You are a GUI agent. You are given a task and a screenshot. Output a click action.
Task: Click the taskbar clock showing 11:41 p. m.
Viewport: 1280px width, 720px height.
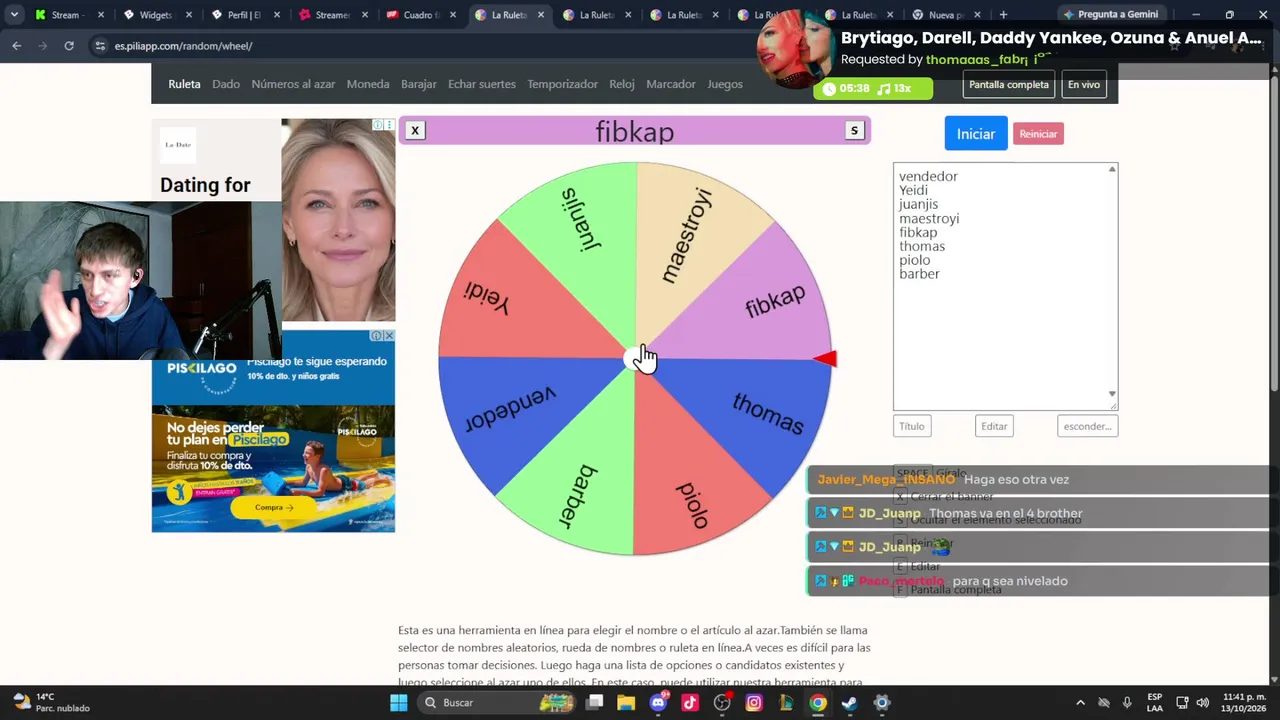(1244, 702)
